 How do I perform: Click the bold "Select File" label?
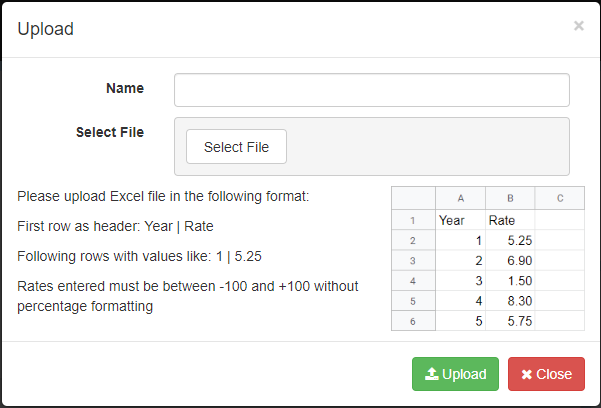[110, 132]
